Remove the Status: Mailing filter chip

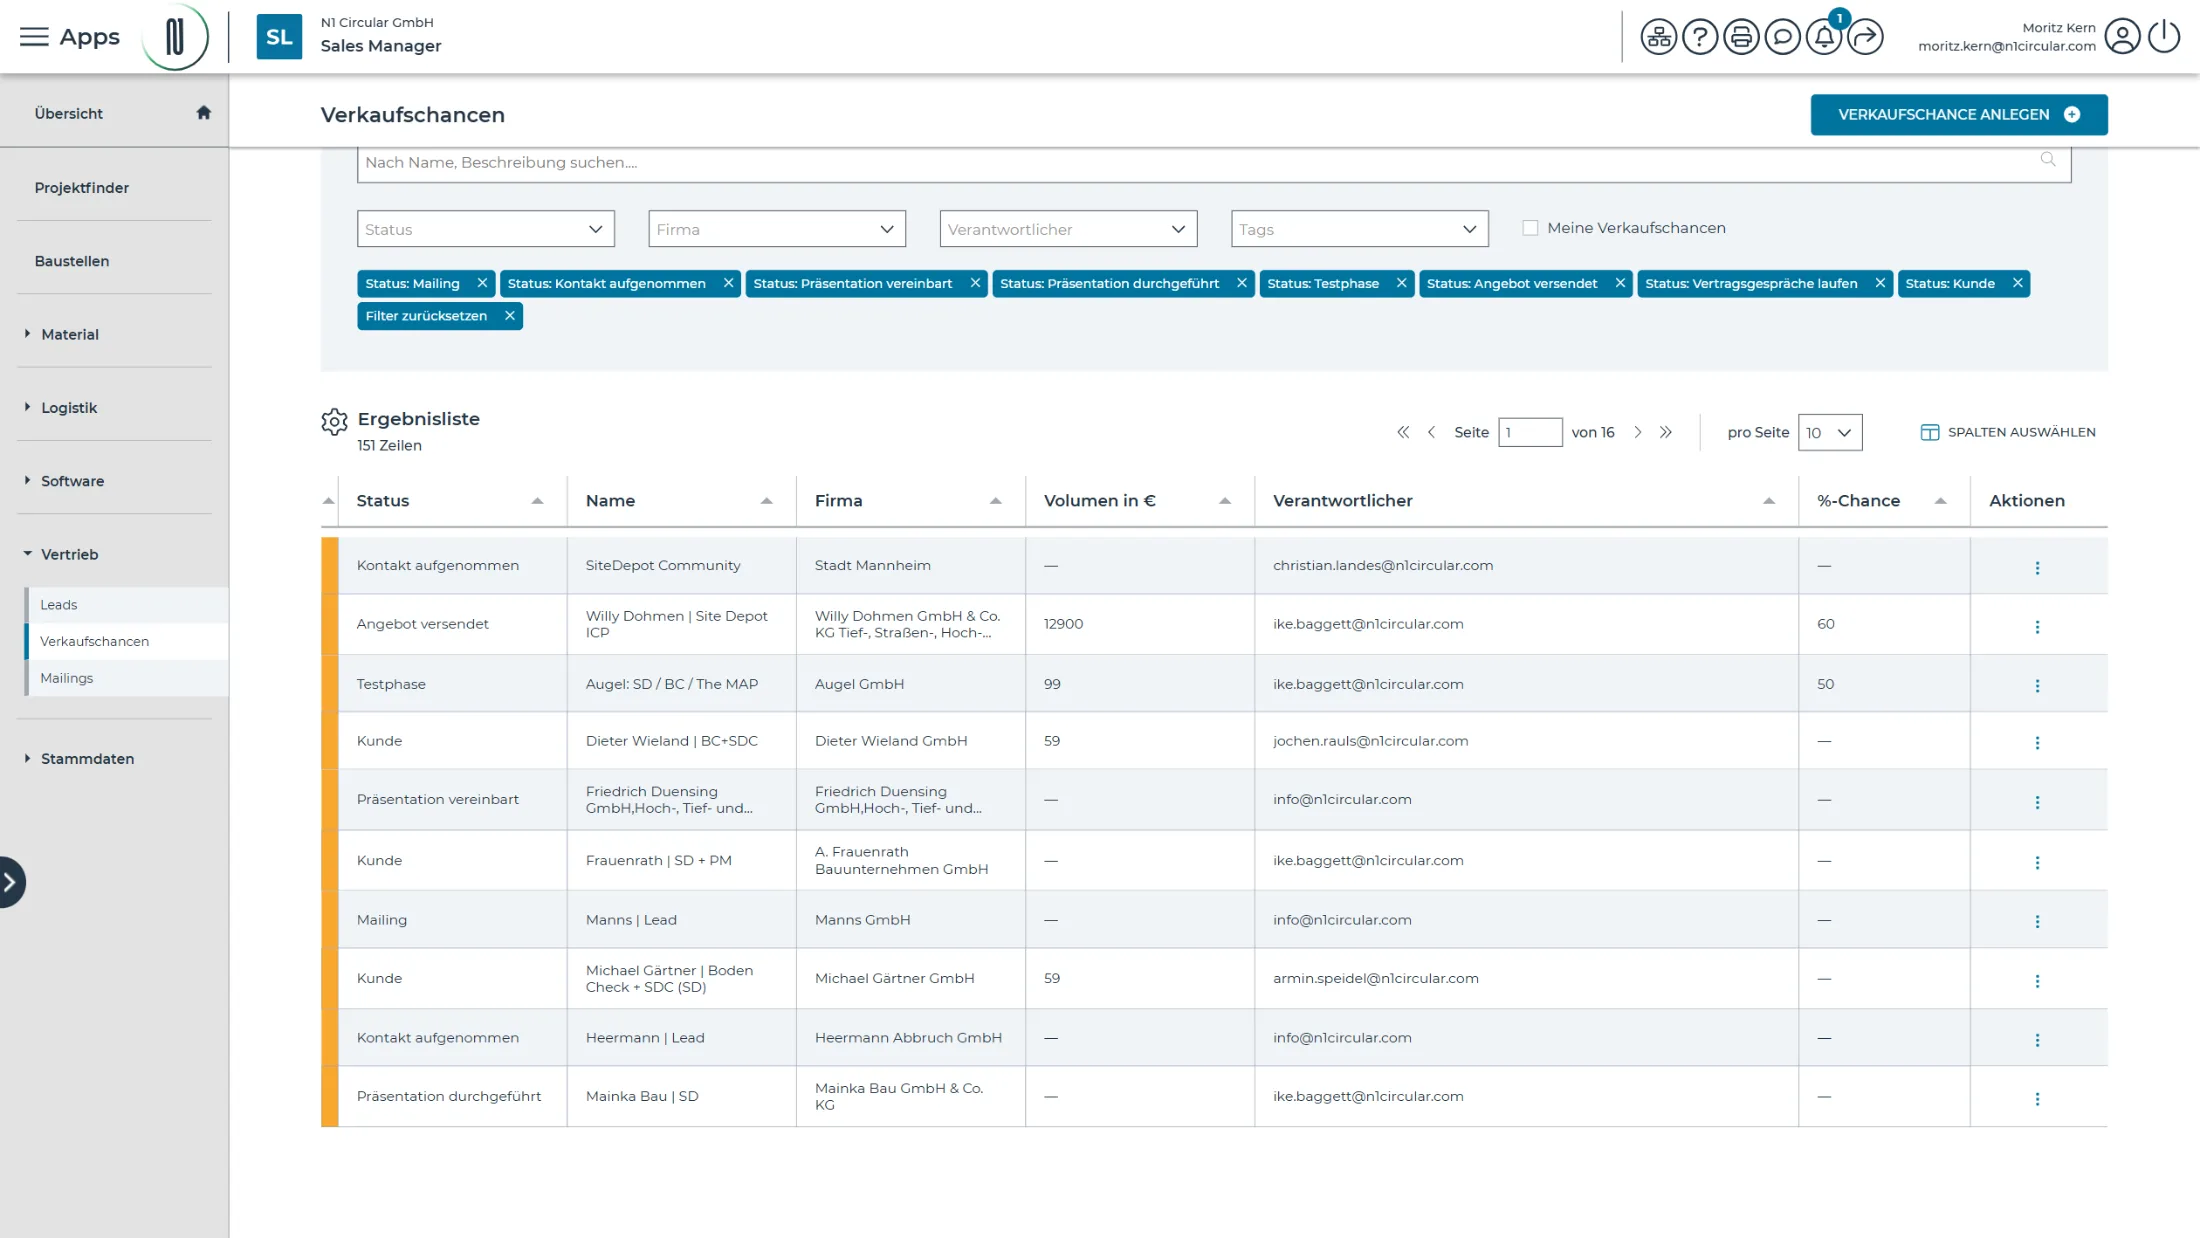pyautogui.click(x=482, y=283)
